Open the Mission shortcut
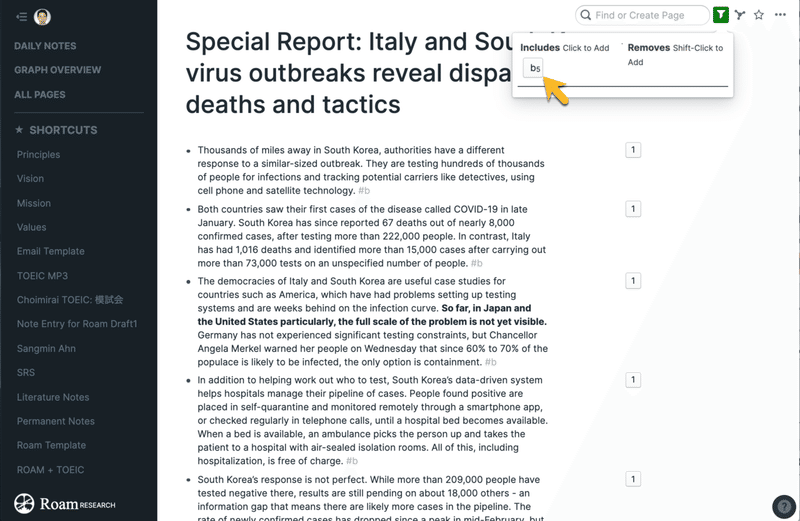Viewport: 800px width, 521px height. point(34,203)
